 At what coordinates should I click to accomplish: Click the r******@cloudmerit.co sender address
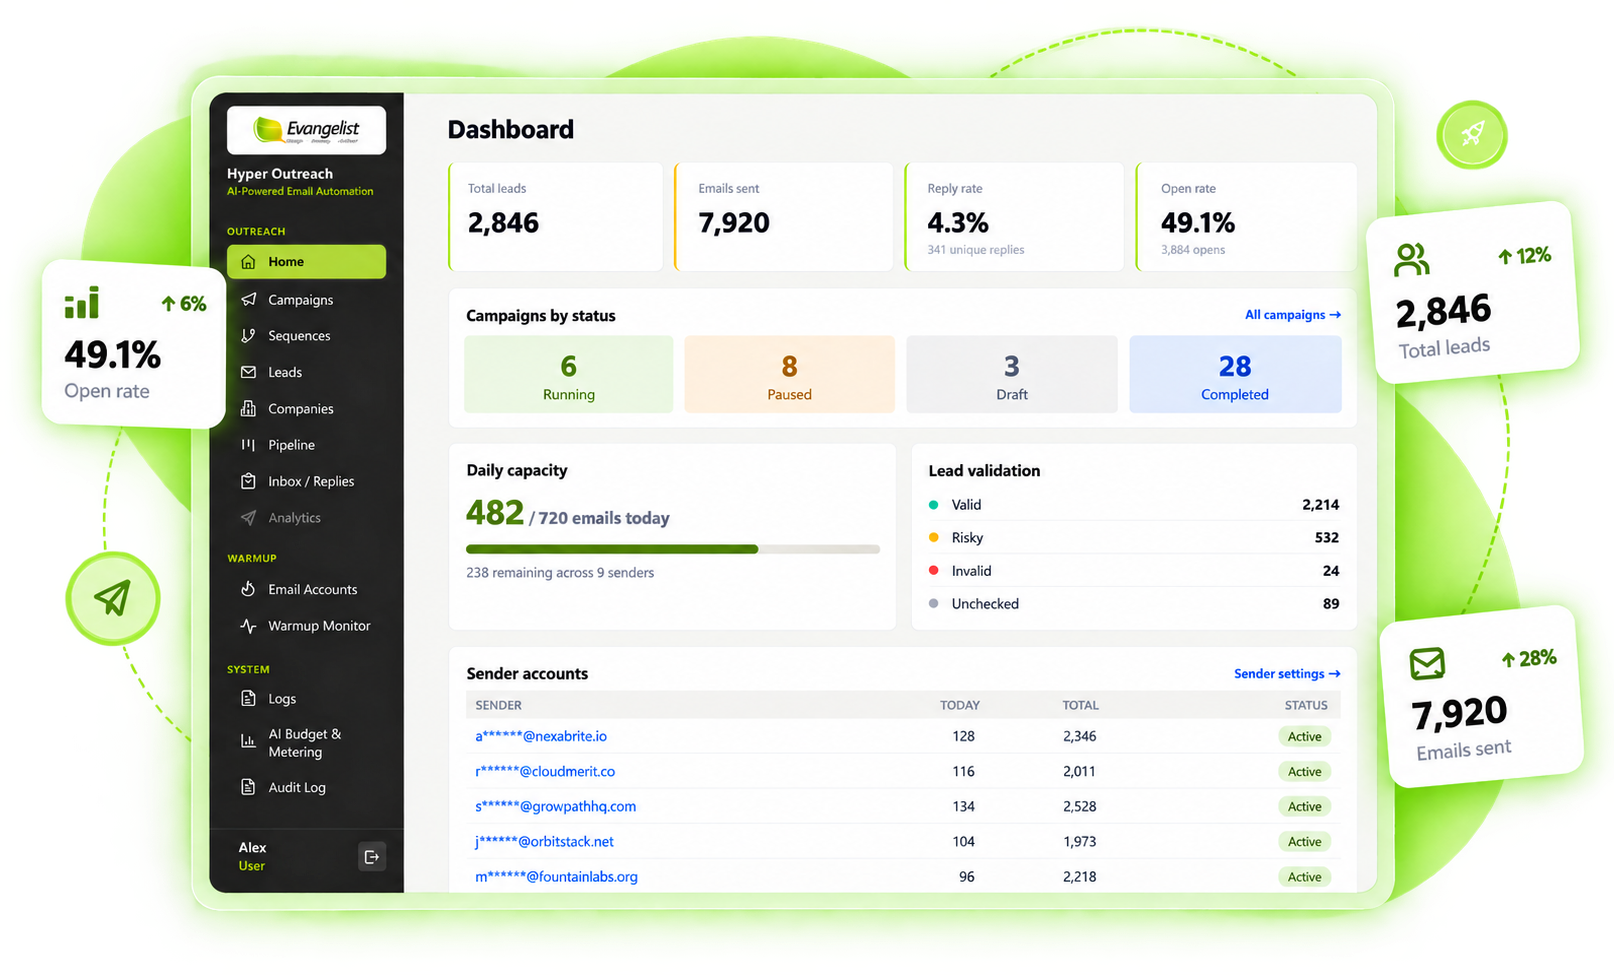[545, 772]
